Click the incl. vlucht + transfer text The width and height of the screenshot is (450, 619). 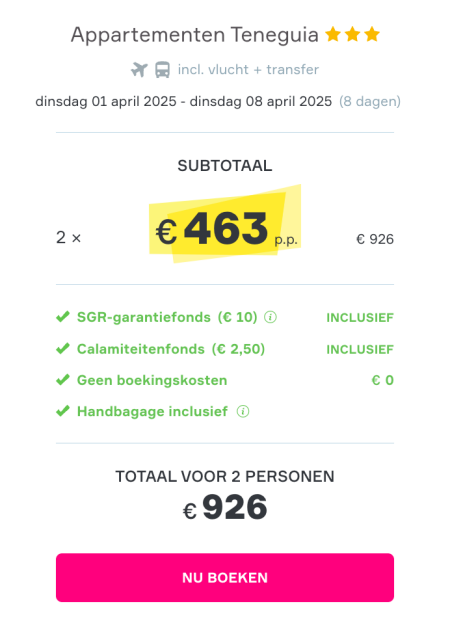pos(248,69)
